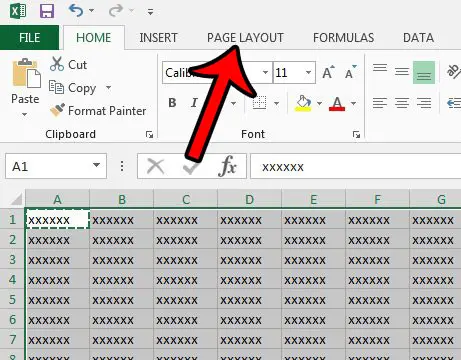Screen dimensions: 461x360
Task: Increase font size with the large A
Action: tap(328, 72)
